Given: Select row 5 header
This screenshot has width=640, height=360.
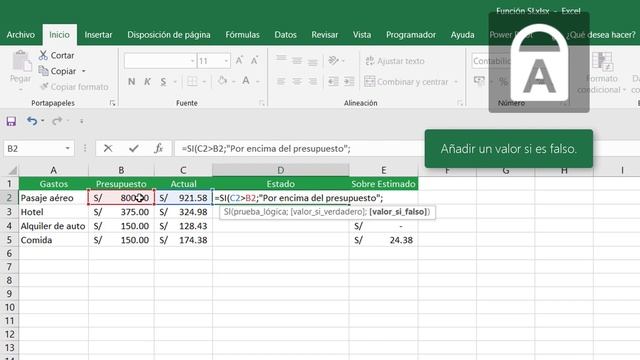Looking at the screenshot, I should point(9,240).
